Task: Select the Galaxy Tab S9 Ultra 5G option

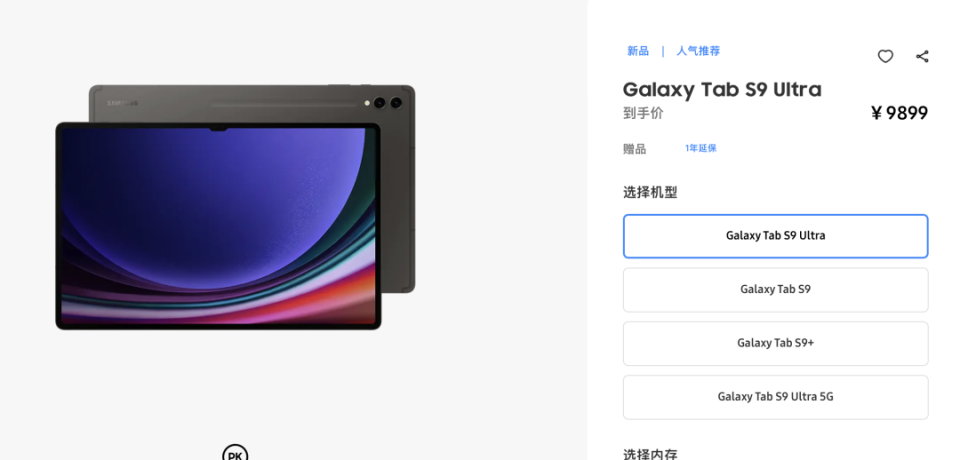Action: pyautogui.click(x=776, y=397)
